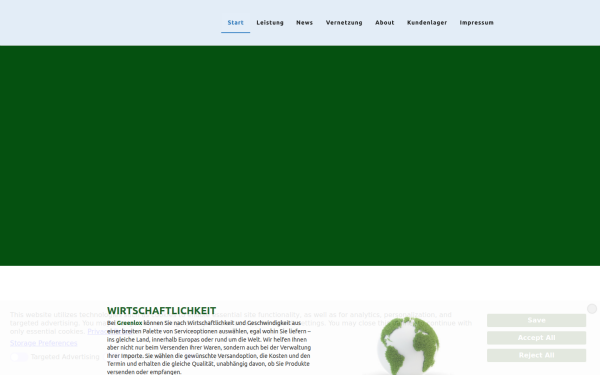Accept All cookies
The image size is (600, 375).
[536, 338]
